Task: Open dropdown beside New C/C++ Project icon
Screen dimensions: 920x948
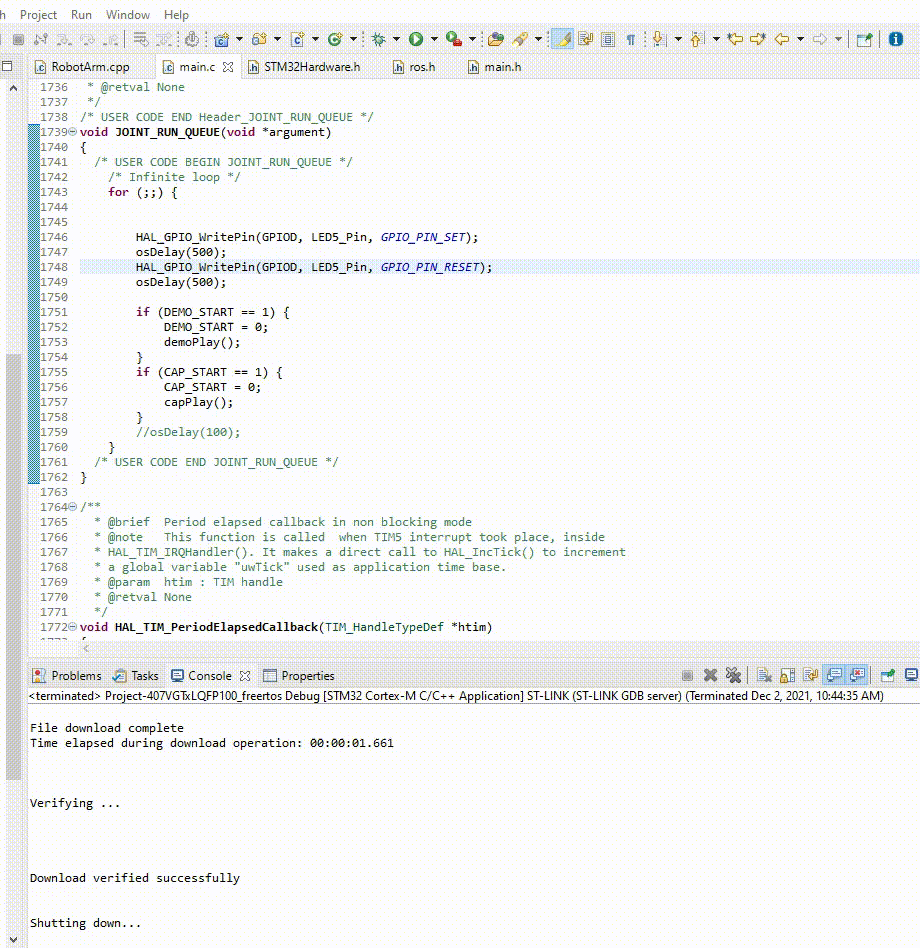Action: point(239,40)
